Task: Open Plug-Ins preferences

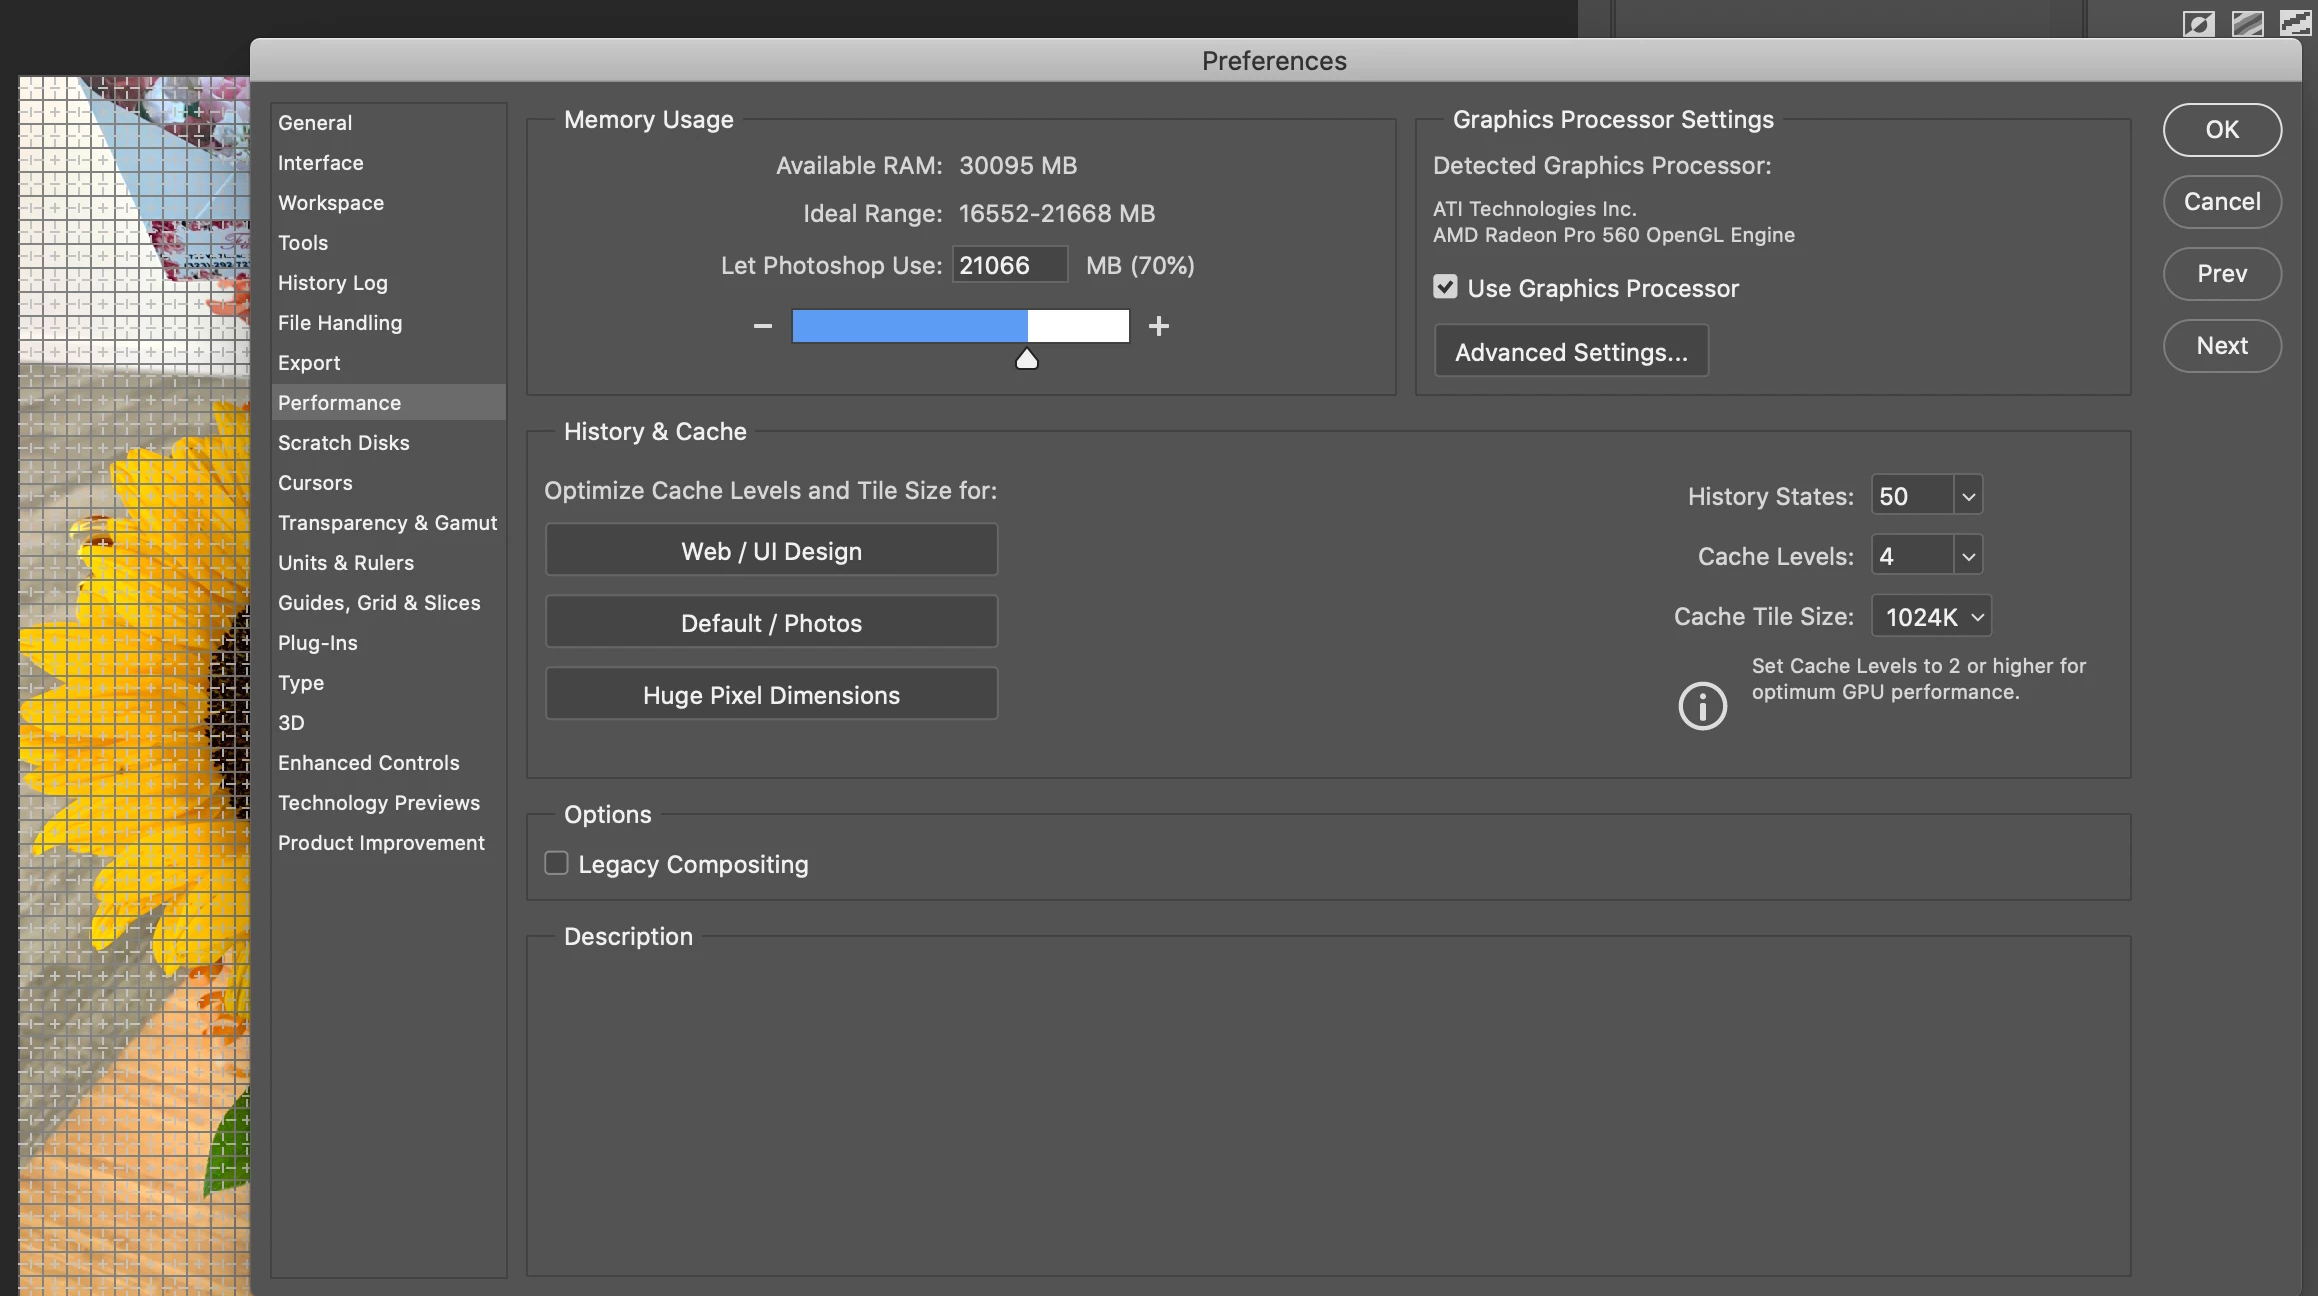Action: [x=388, y=643]
